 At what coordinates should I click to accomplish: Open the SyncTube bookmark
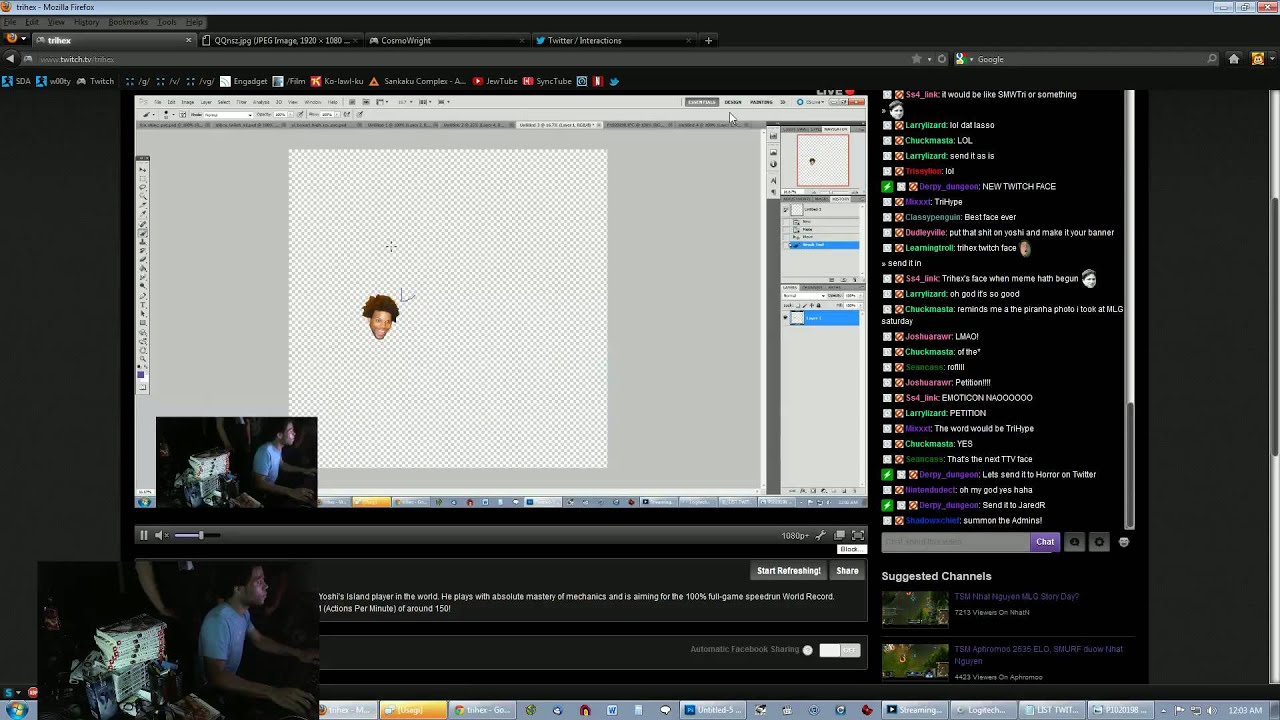(547, 81)
